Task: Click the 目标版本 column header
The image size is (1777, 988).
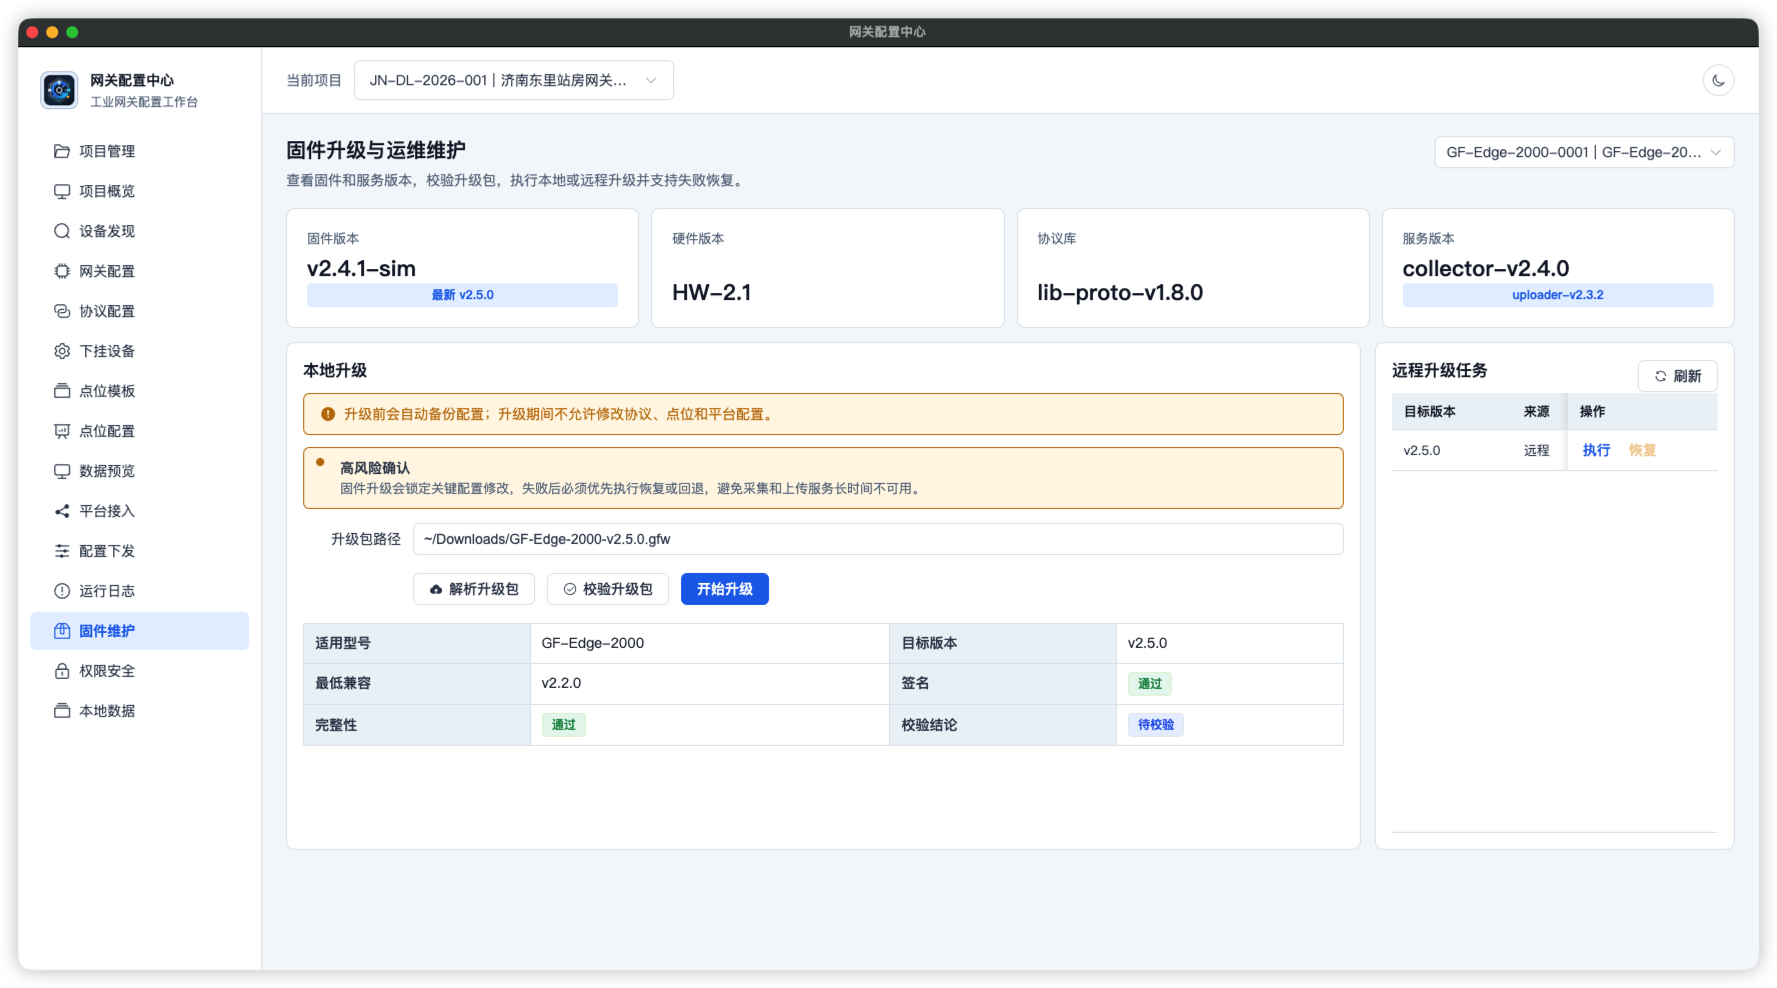Action: pos(1429,411)
